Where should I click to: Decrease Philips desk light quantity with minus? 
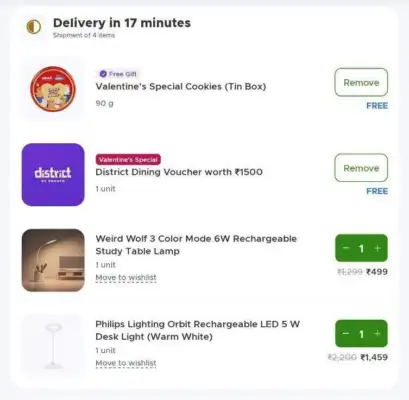click(346, 334)
